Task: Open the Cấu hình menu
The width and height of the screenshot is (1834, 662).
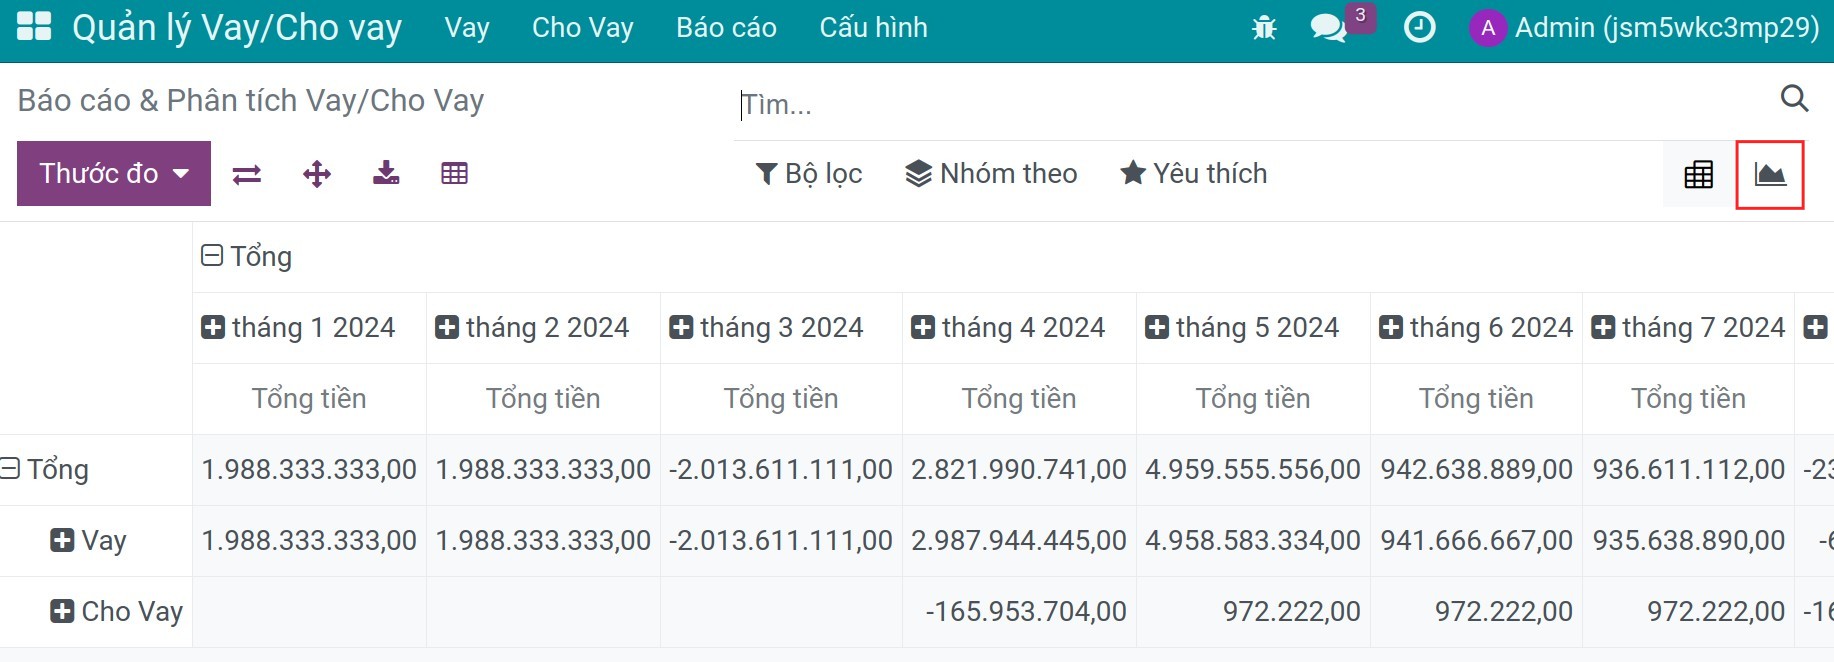Action: click(x=873, y=27)
